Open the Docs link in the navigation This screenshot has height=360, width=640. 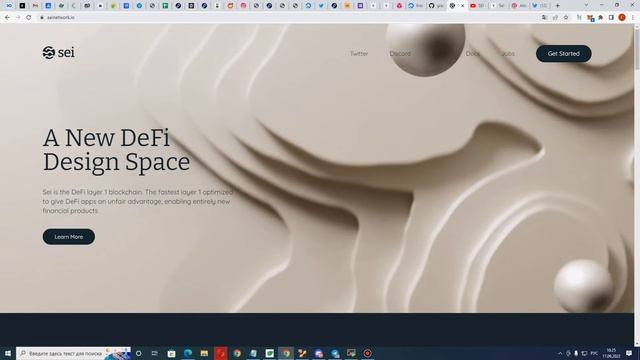(473, 53)
